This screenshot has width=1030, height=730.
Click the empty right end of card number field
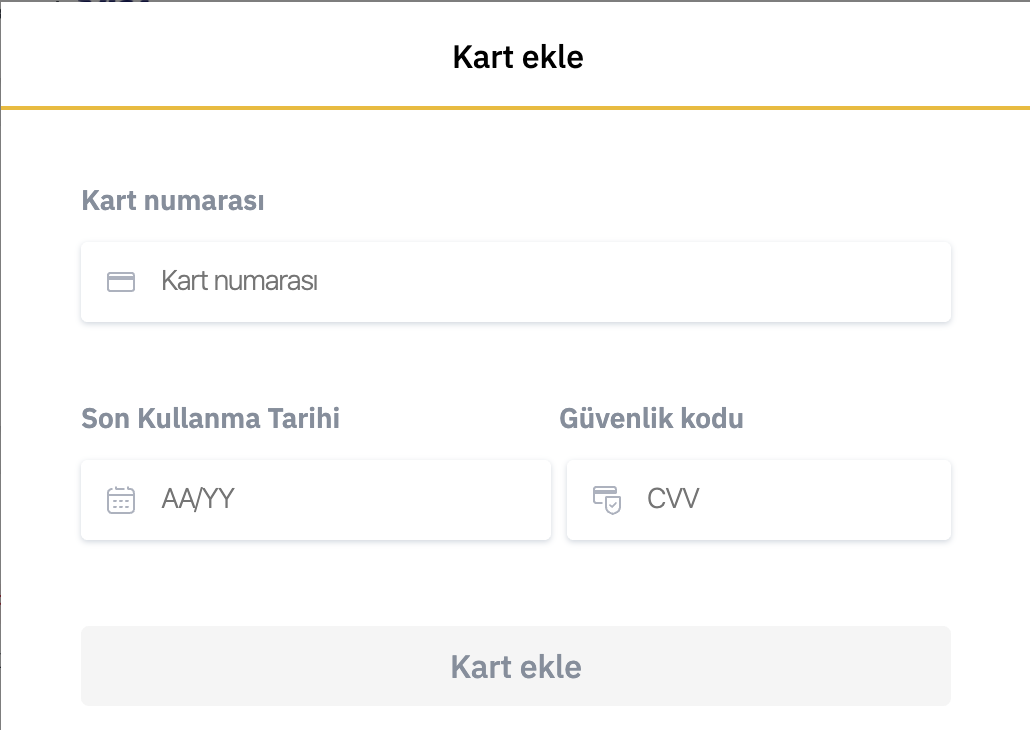coord(880,282)
